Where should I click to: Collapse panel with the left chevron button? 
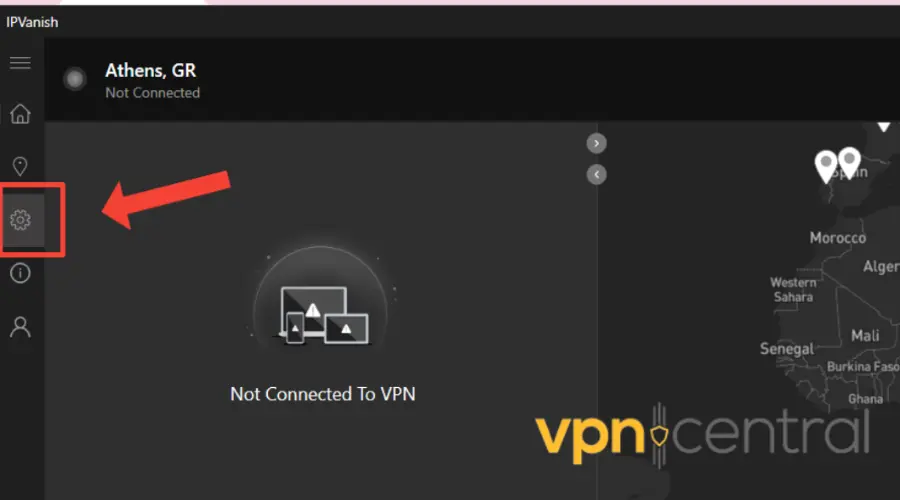point(596,175)
